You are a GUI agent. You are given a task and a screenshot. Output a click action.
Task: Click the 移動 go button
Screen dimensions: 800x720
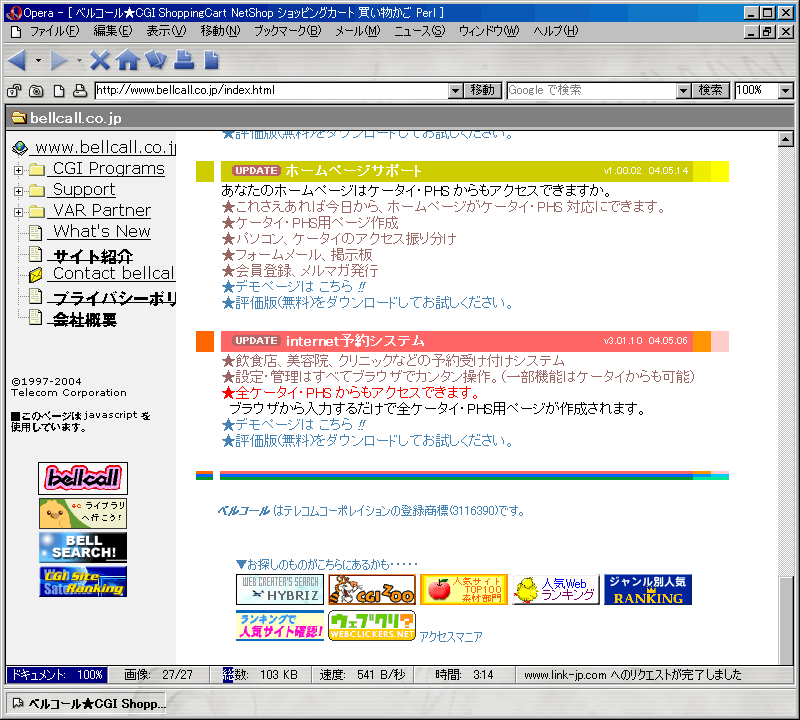(483, 90)
